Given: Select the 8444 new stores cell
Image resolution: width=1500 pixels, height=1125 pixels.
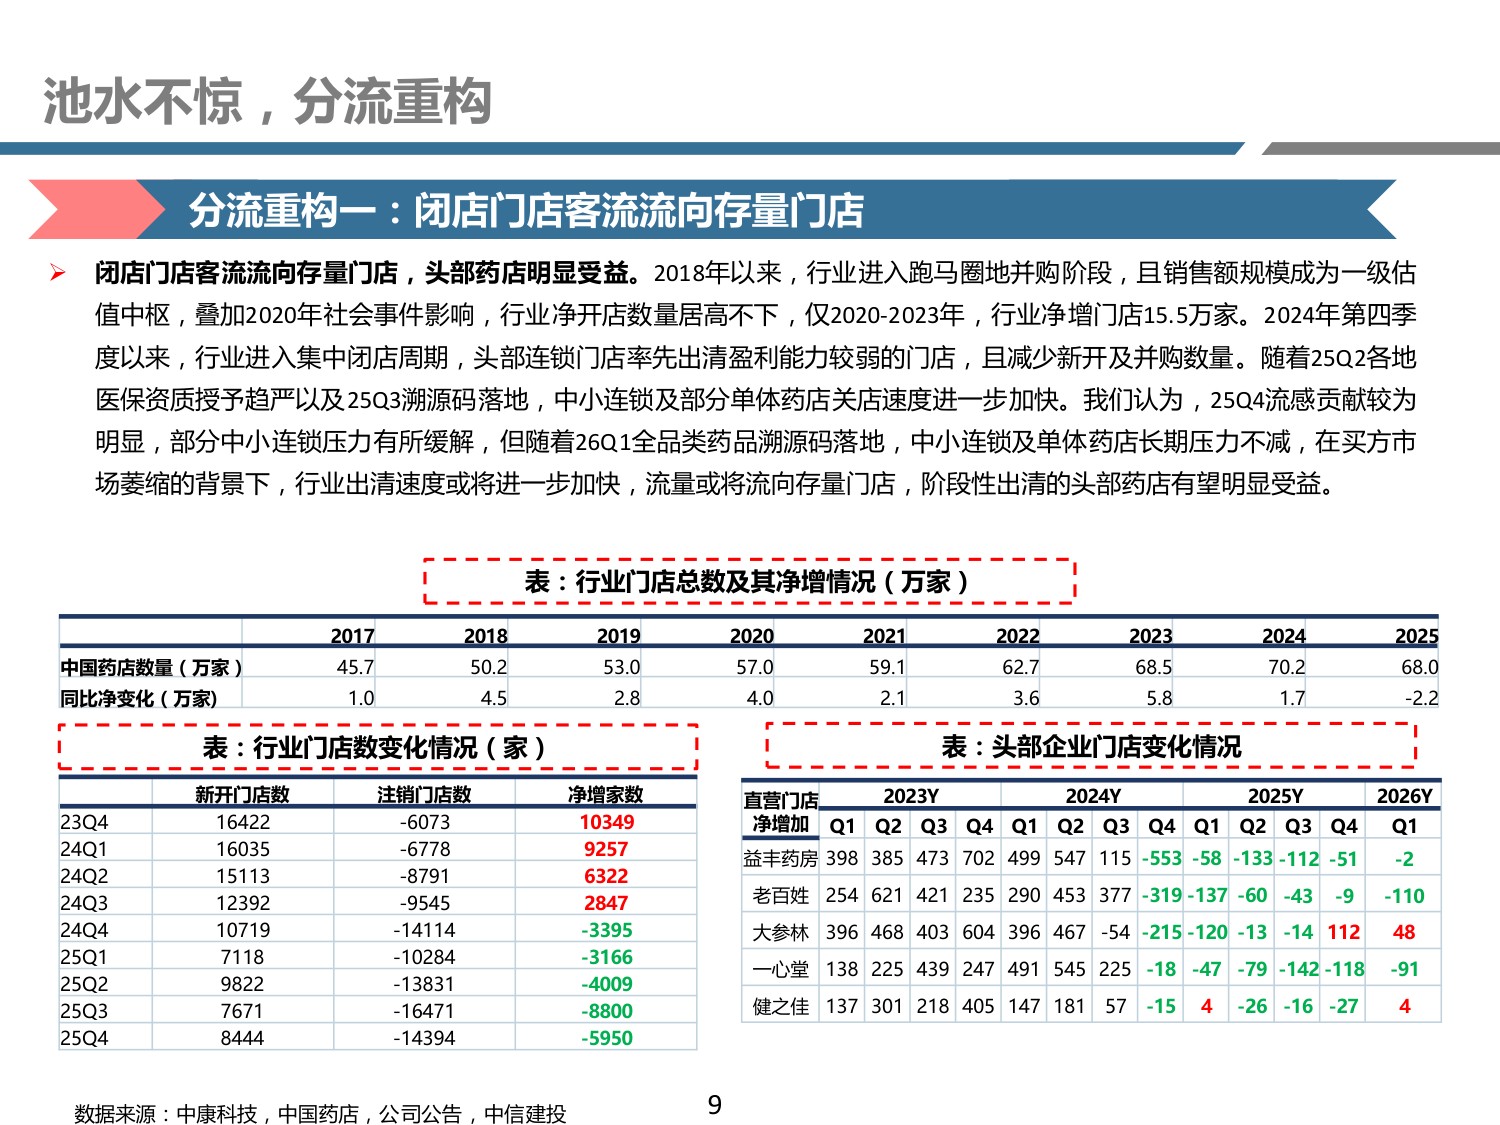Looking at the screenshot, I should tap(242, 1038).
